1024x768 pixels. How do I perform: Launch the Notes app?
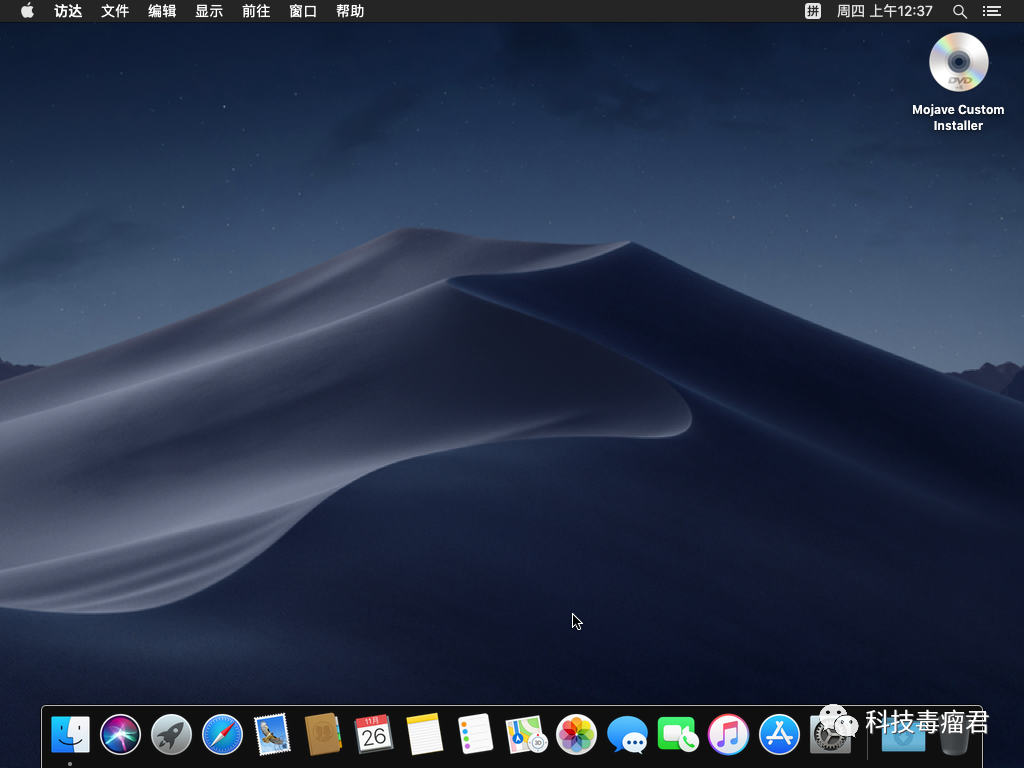(424, 735)
